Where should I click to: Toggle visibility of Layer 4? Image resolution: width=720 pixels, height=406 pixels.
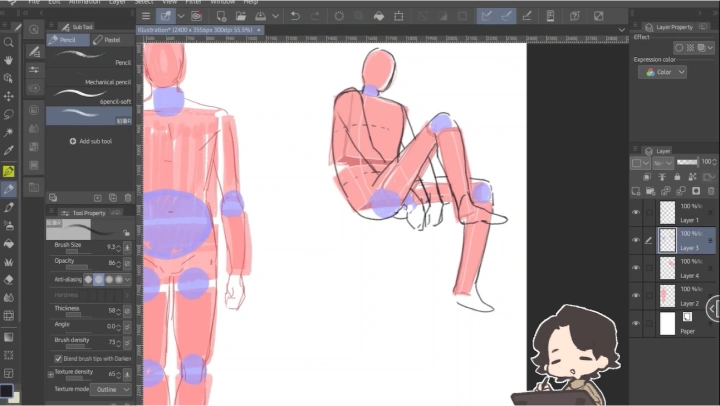(636, 267)
